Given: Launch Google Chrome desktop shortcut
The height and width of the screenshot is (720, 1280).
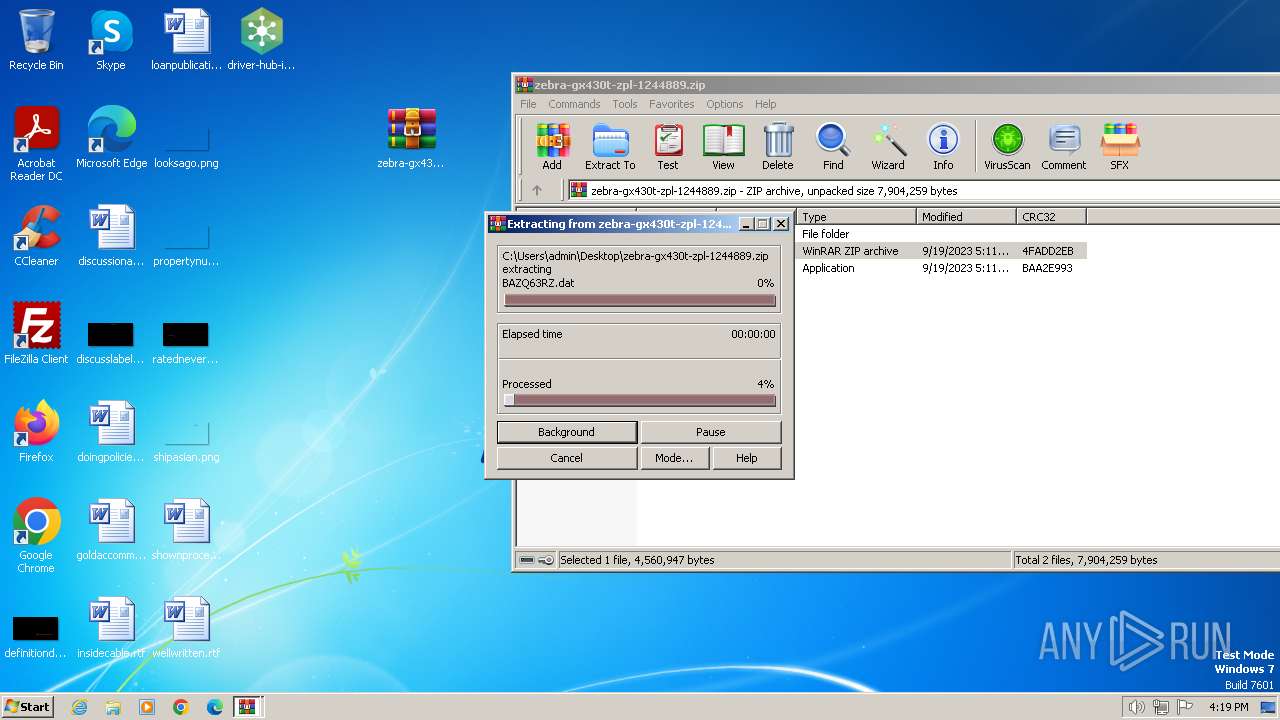Looking at the screenshot, I should point(36,536).
